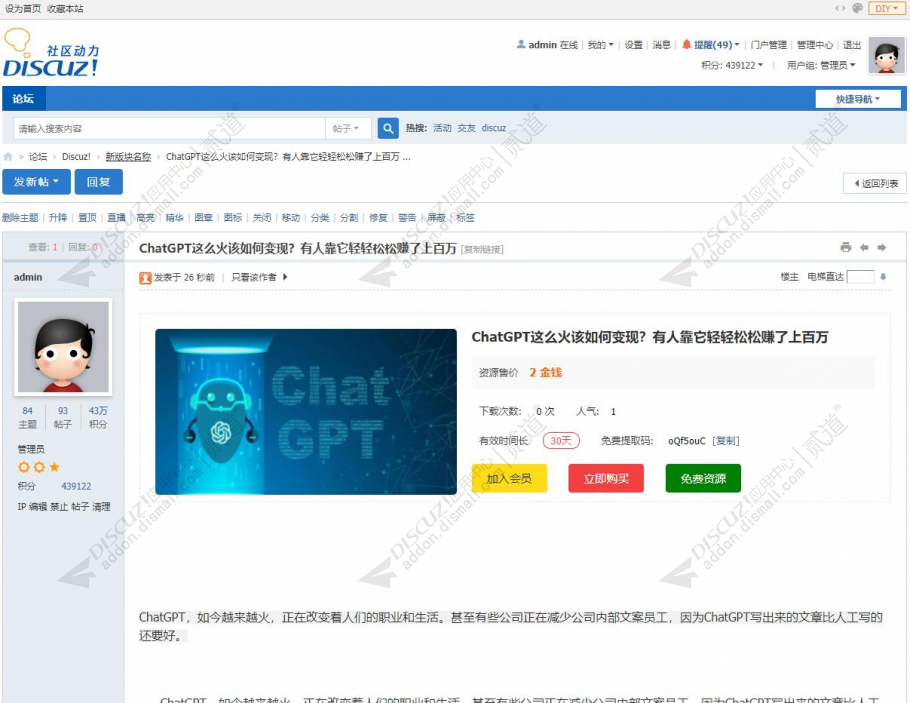Open the 帖子 search type dropdown
Viewport: 910px width, 703px height.
click(346, 128)
